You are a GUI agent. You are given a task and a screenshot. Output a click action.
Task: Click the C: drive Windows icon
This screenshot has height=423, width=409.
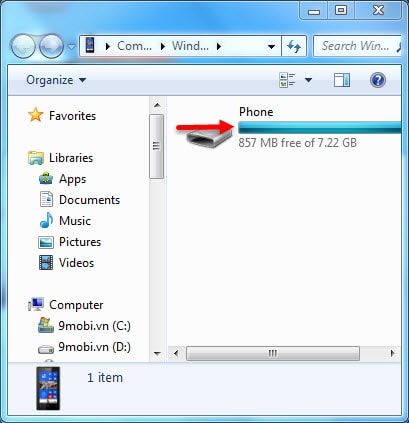coord(46,325)
